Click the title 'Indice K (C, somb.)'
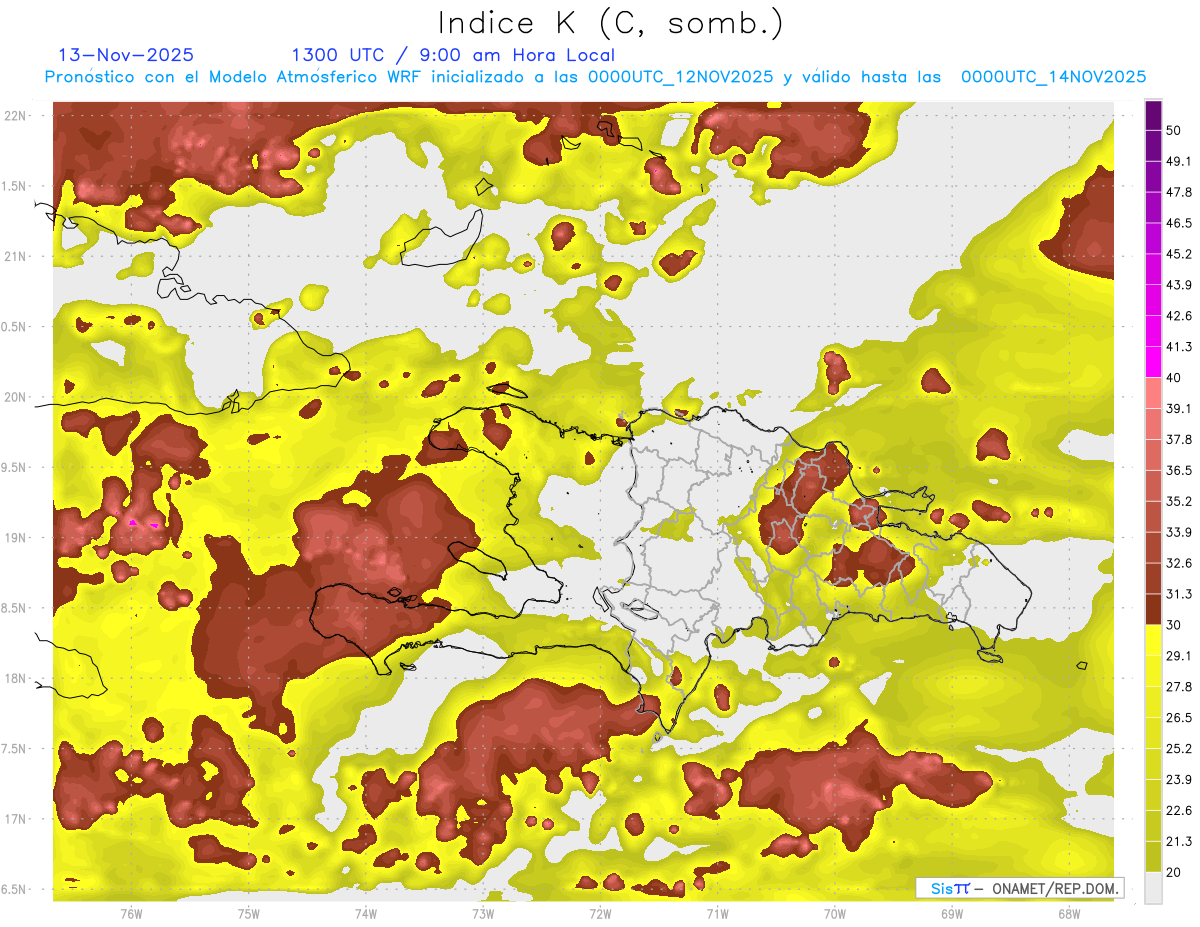Screen dimensions: 1200x927 (x=610, y=23)
